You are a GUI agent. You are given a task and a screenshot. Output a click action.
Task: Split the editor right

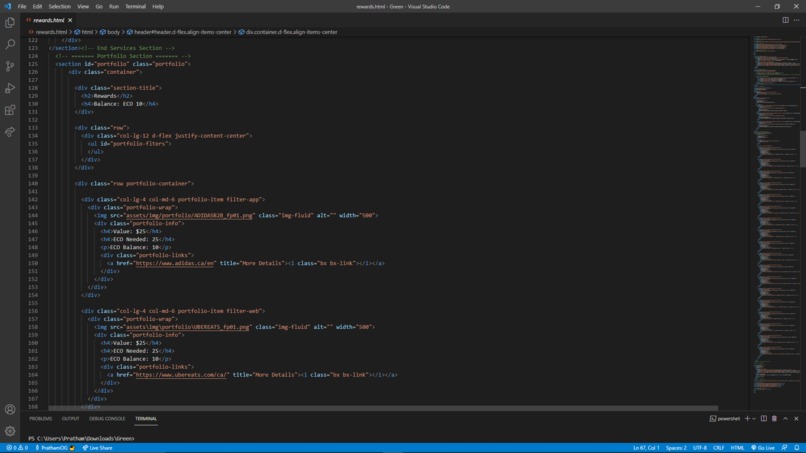coord(785,20)
